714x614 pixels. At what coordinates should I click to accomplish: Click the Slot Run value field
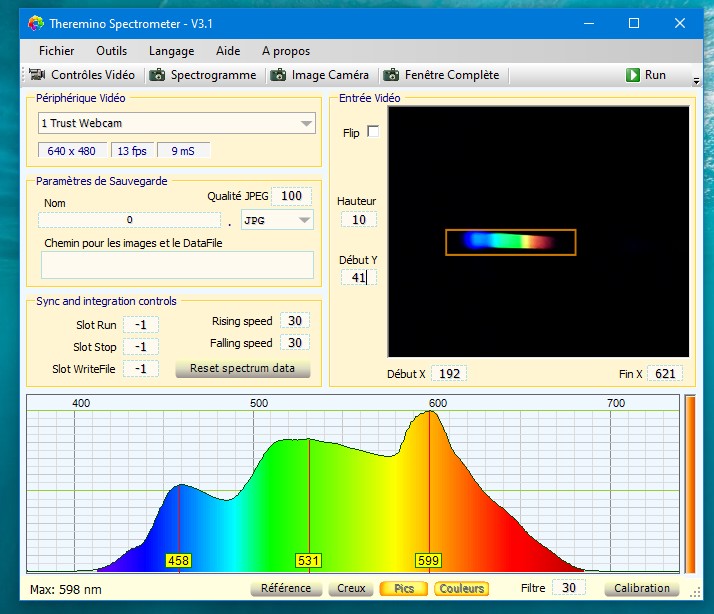141,325
